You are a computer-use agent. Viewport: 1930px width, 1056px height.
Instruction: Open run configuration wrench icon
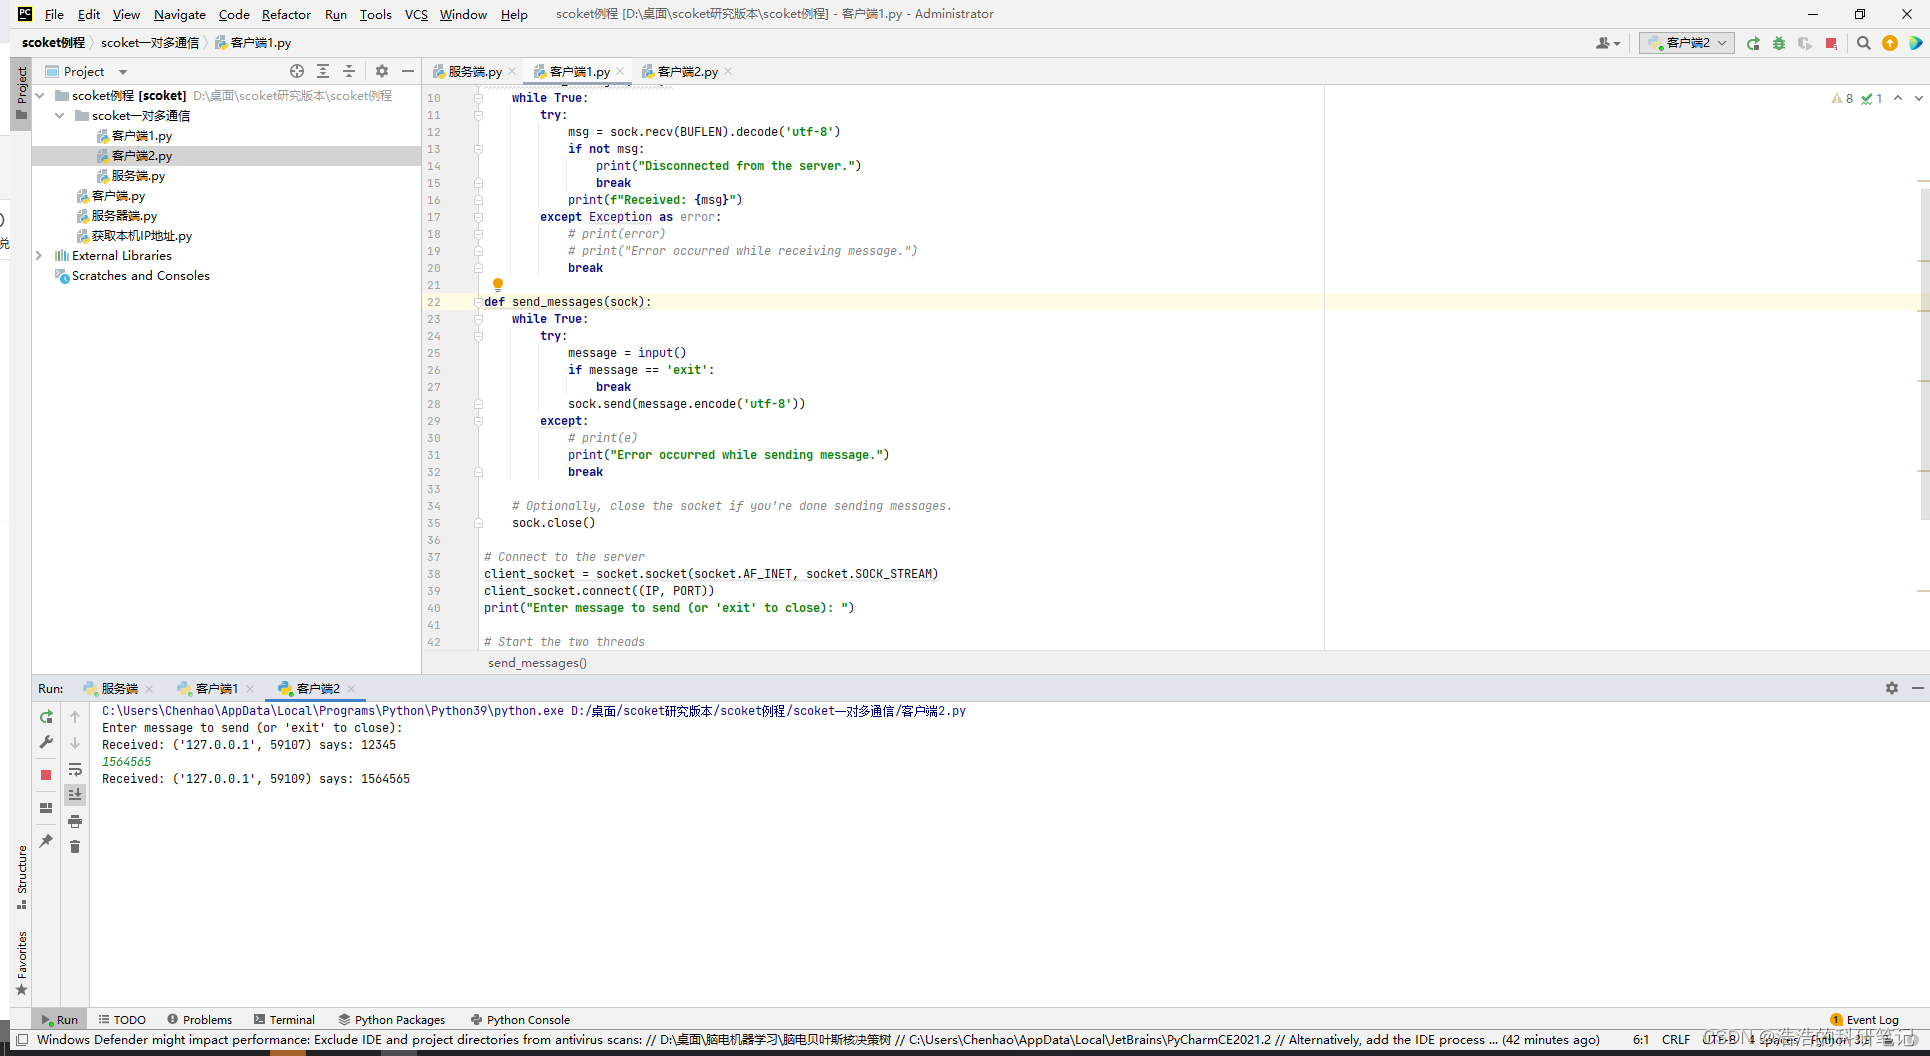(x=46, y=742)
